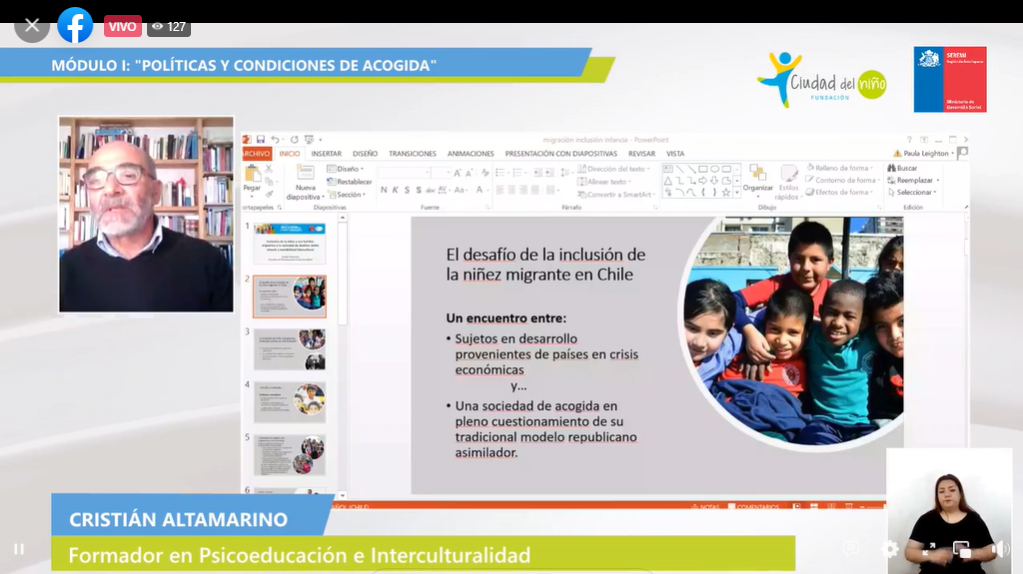The image size is (1023, 574).
Task: Open the INSERTAR ribbon tab
Action: [326, 154]
